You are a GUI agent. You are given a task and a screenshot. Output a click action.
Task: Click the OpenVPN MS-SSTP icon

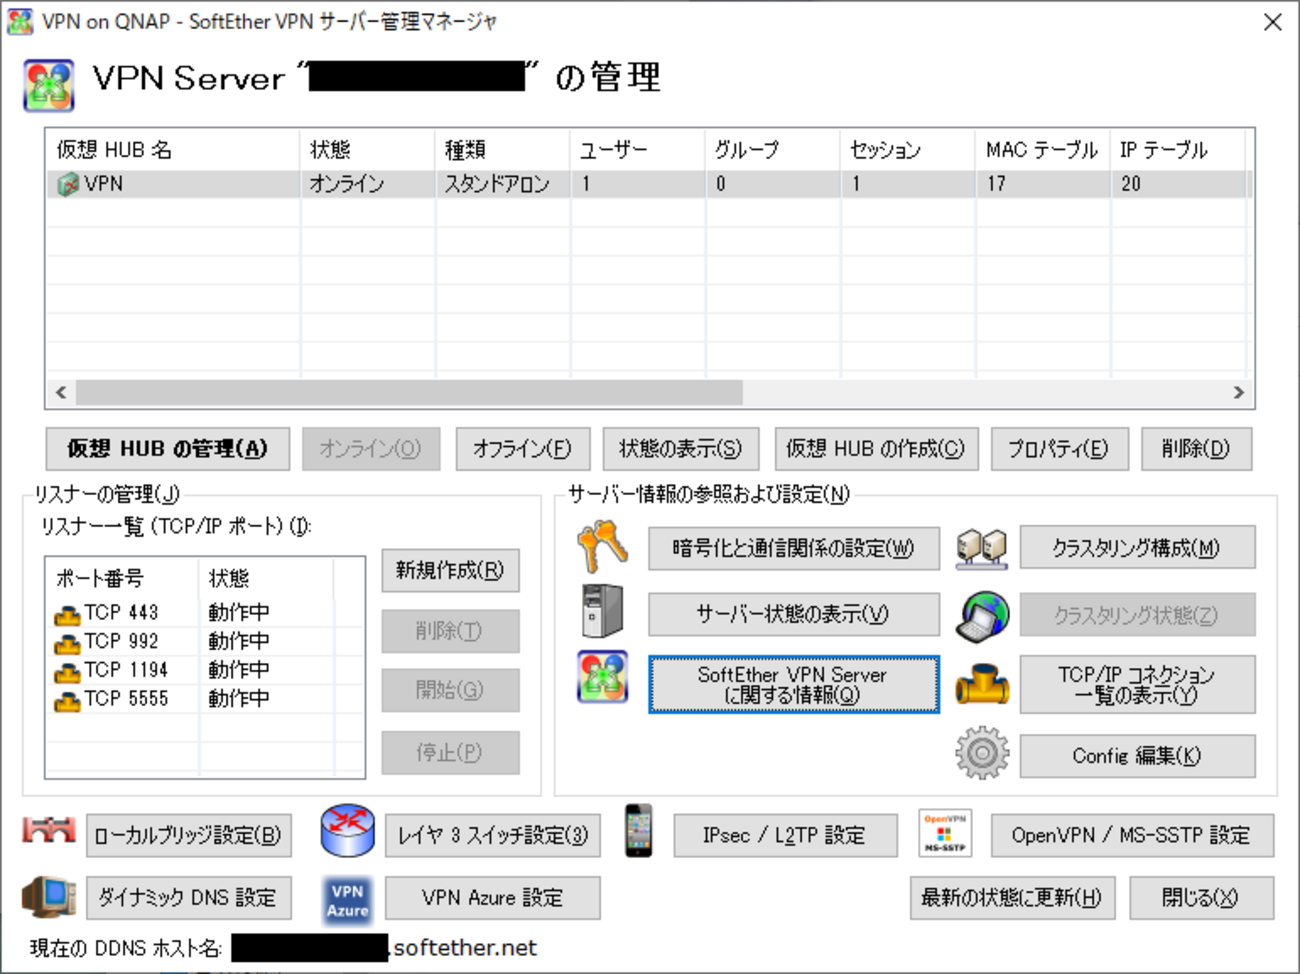point(944,833)
